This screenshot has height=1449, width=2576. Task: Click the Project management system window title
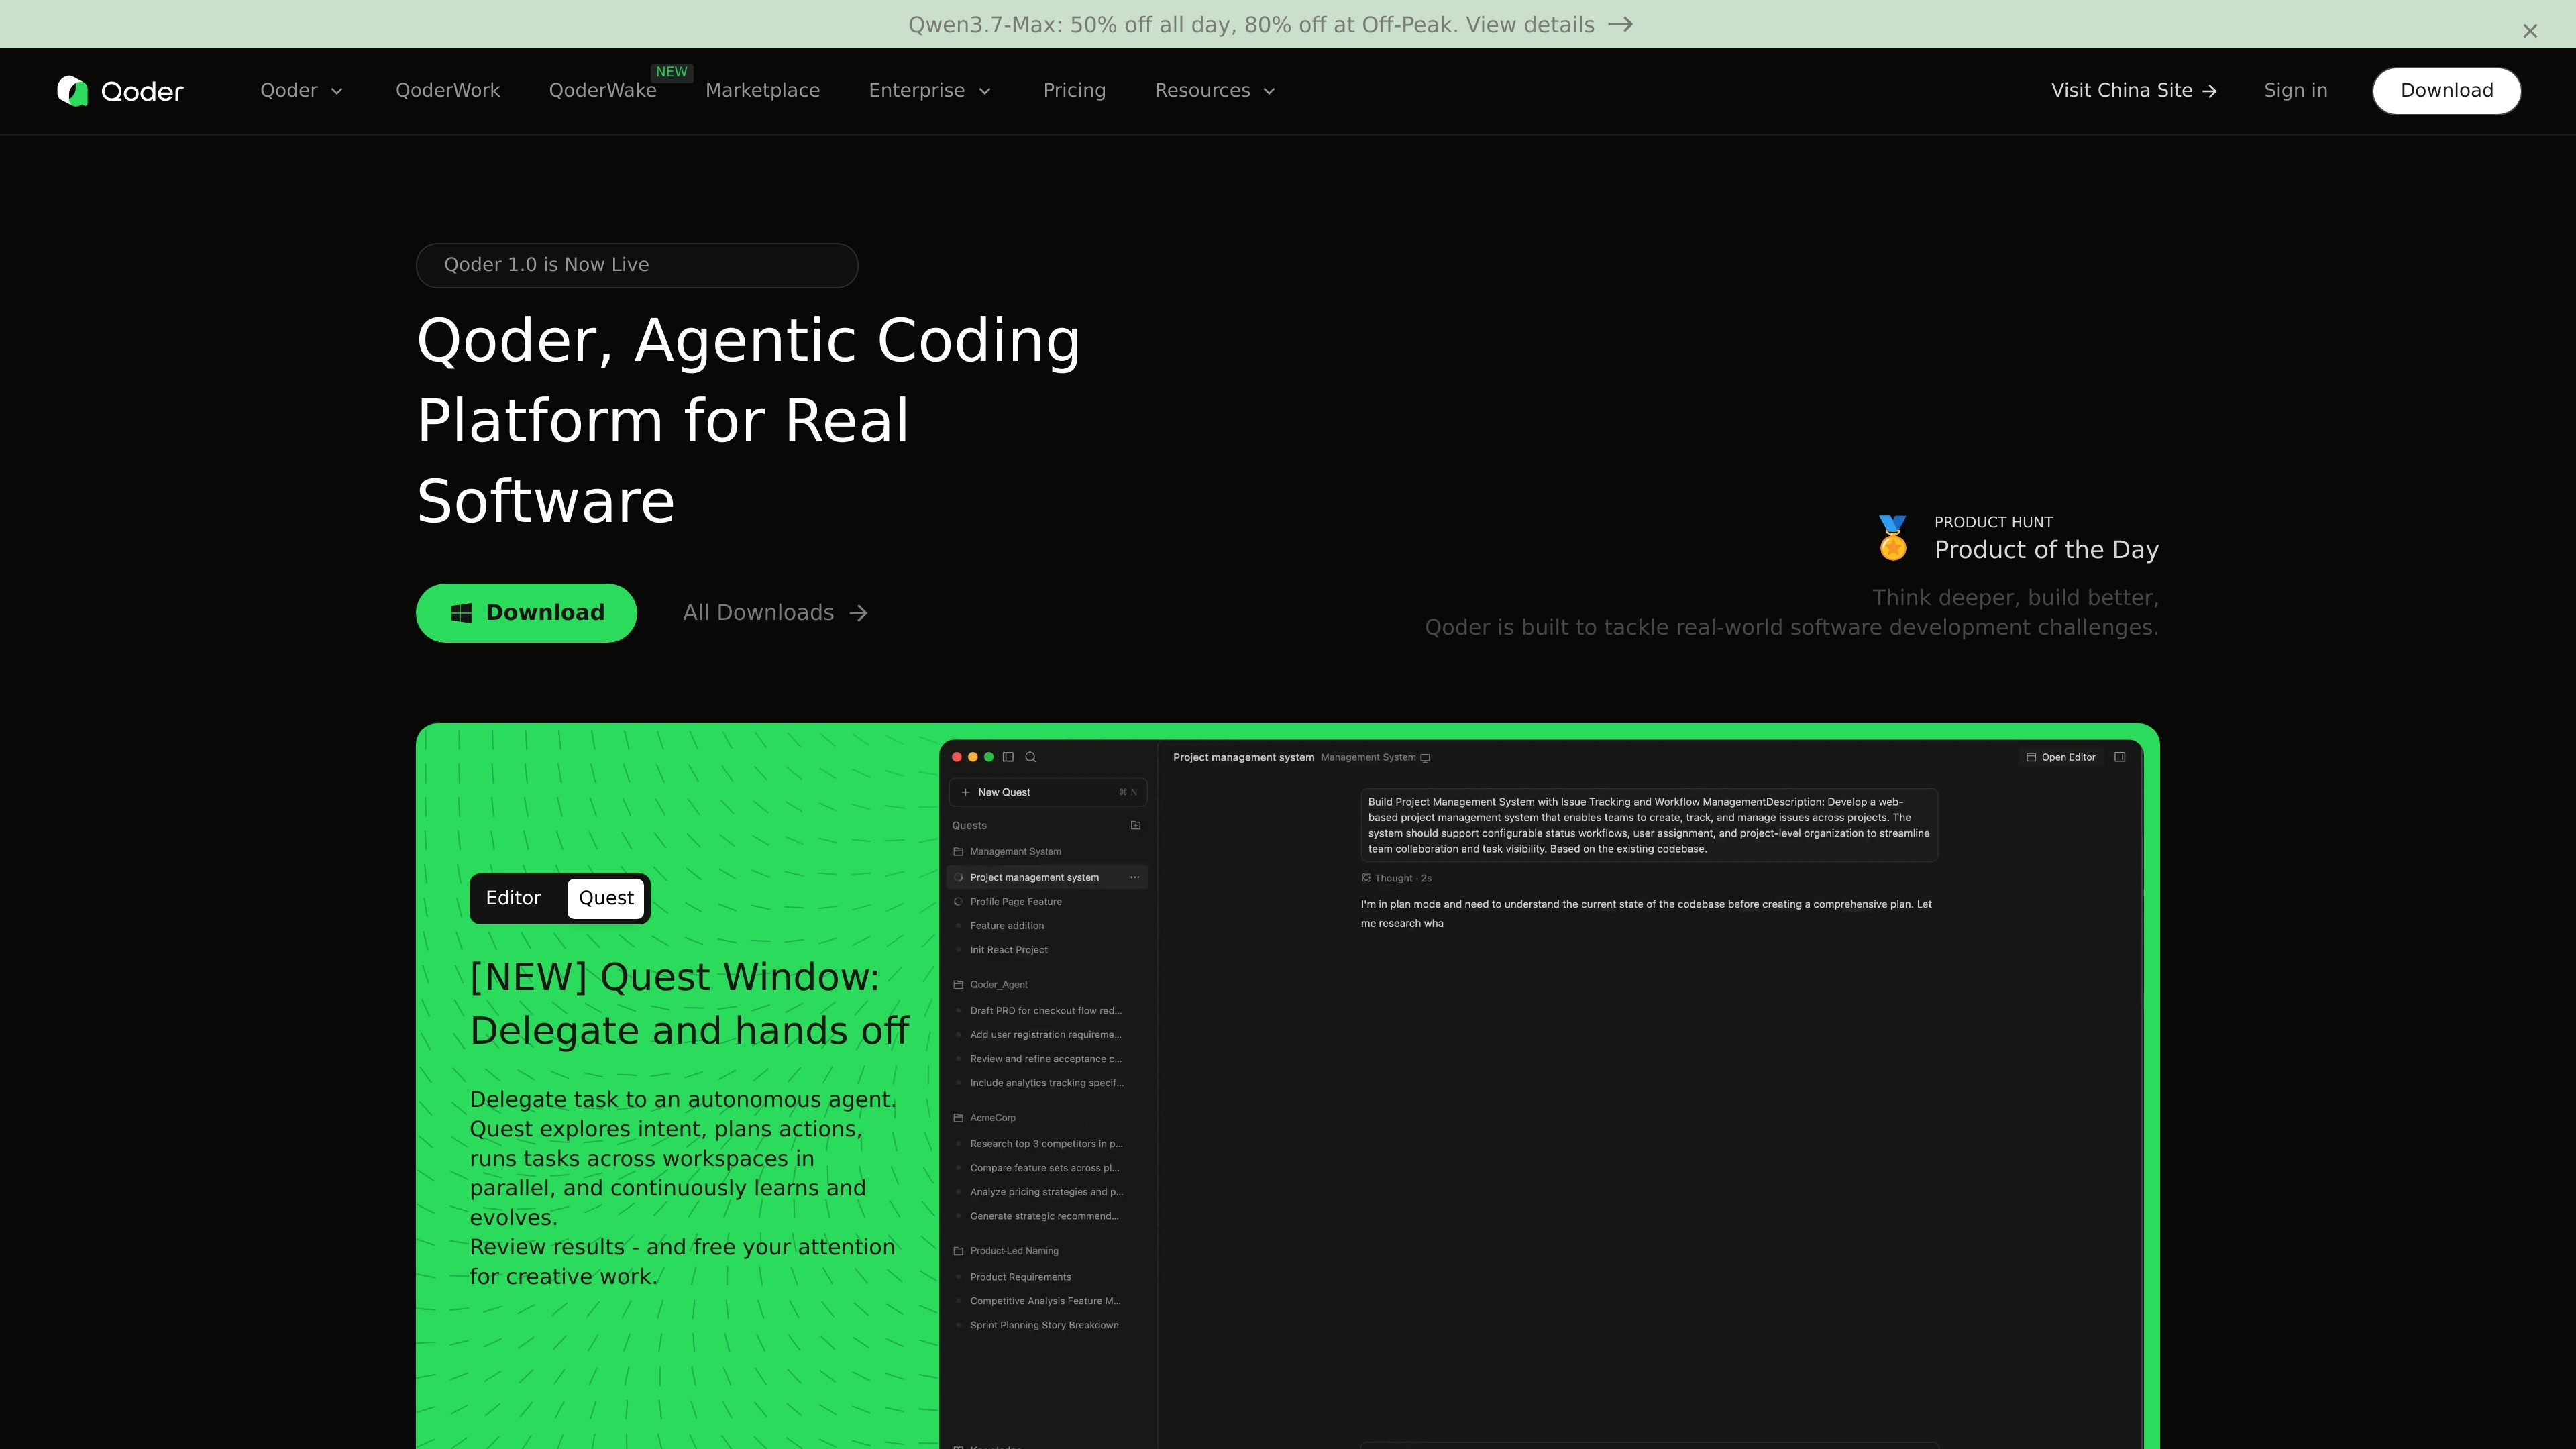1243,757
